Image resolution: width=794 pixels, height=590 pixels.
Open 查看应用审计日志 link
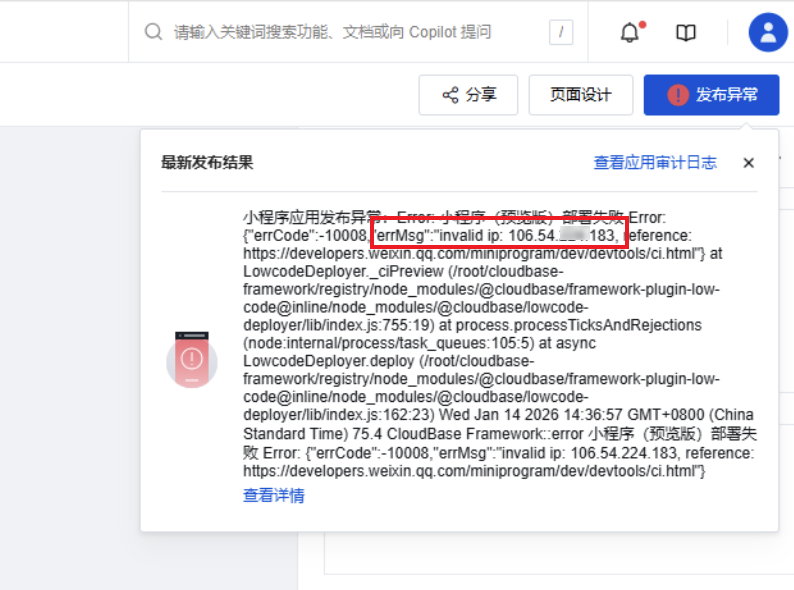655,163
